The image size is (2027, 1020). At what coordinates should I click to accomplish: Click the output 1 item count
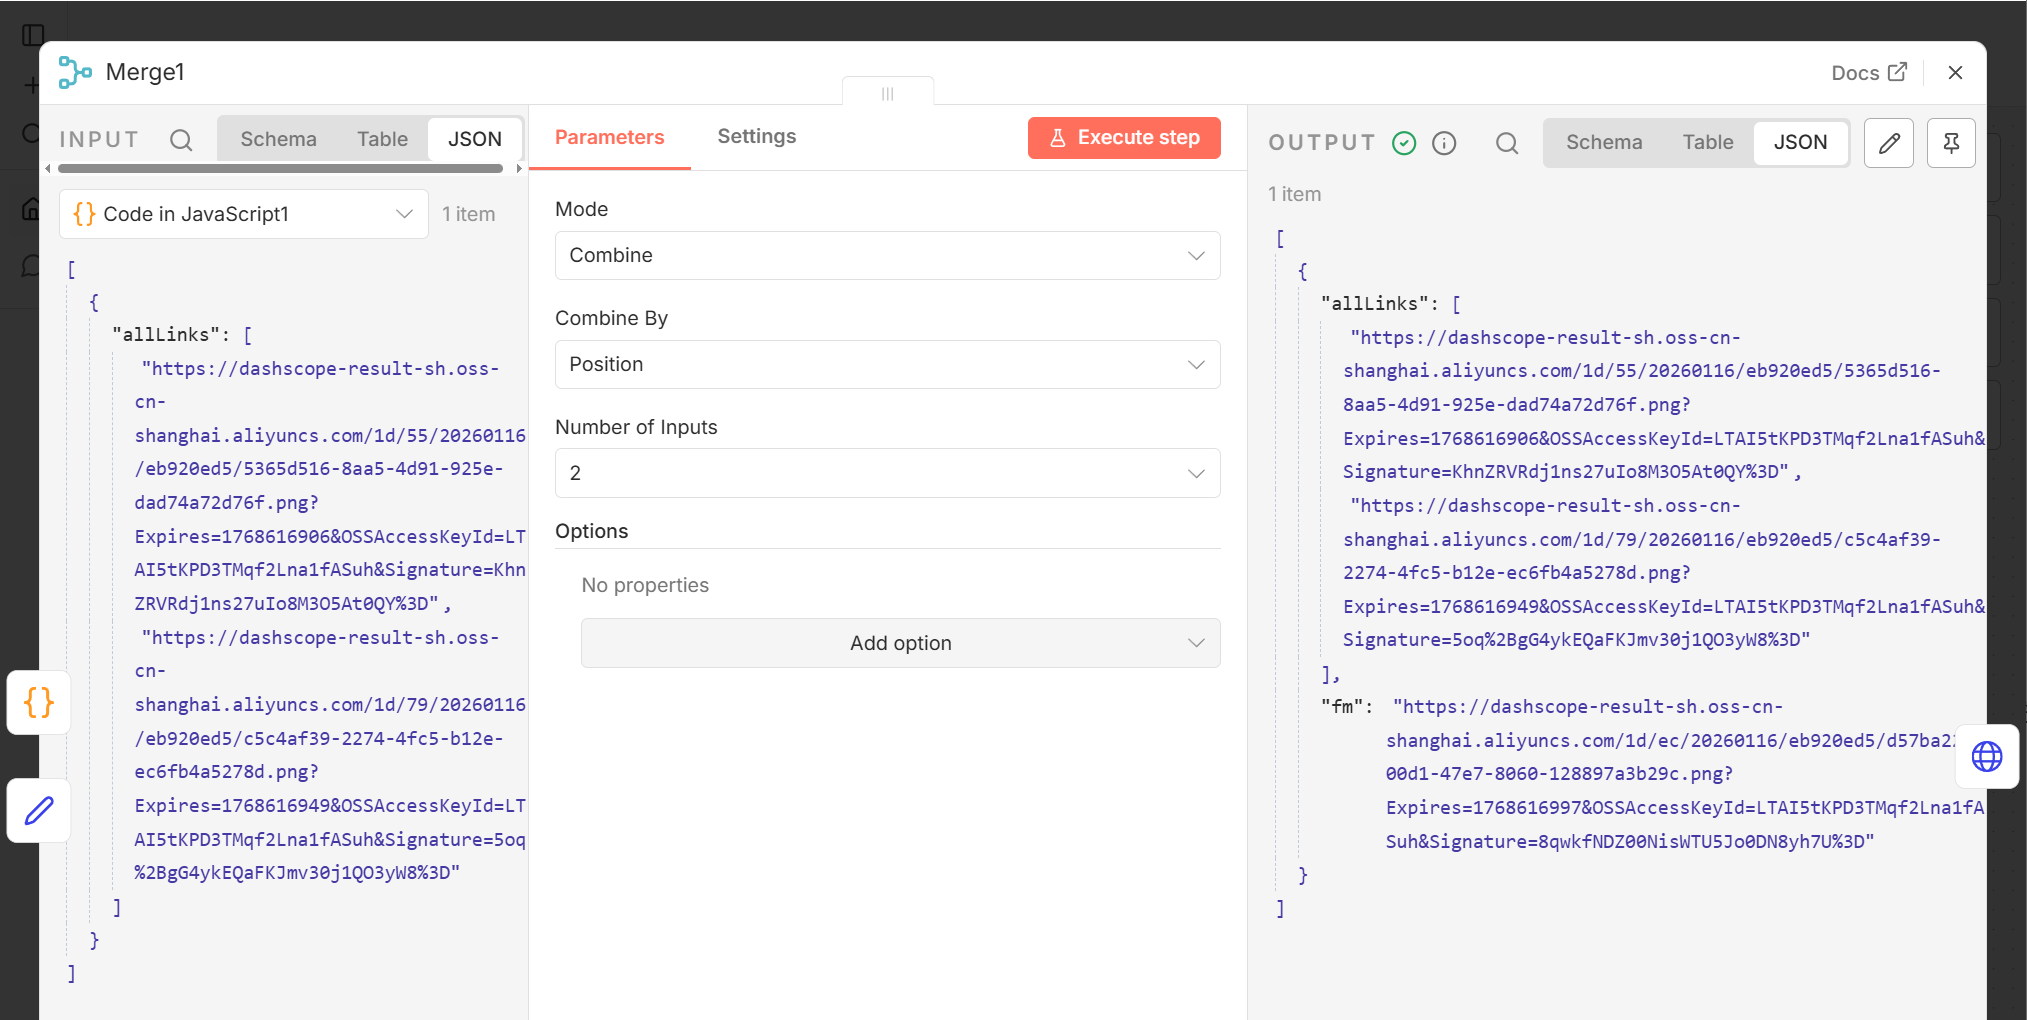[x=1294, y=194]
